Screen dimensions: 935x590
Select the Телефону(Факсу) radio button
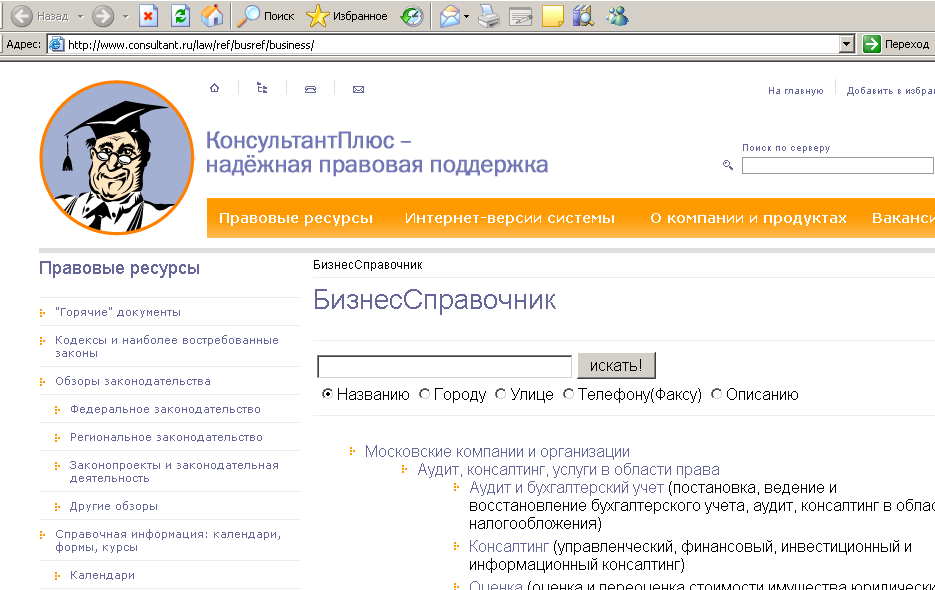(569, 394)
